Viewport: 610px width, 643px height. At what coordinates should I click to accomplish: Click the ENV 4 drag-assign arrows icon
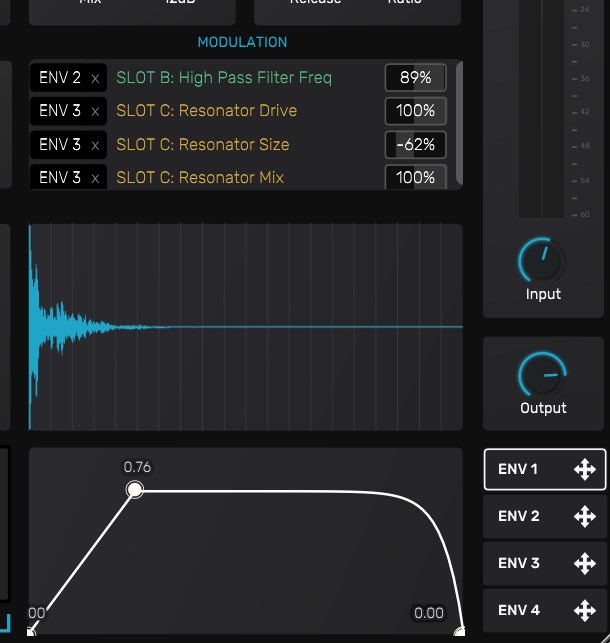584,610
